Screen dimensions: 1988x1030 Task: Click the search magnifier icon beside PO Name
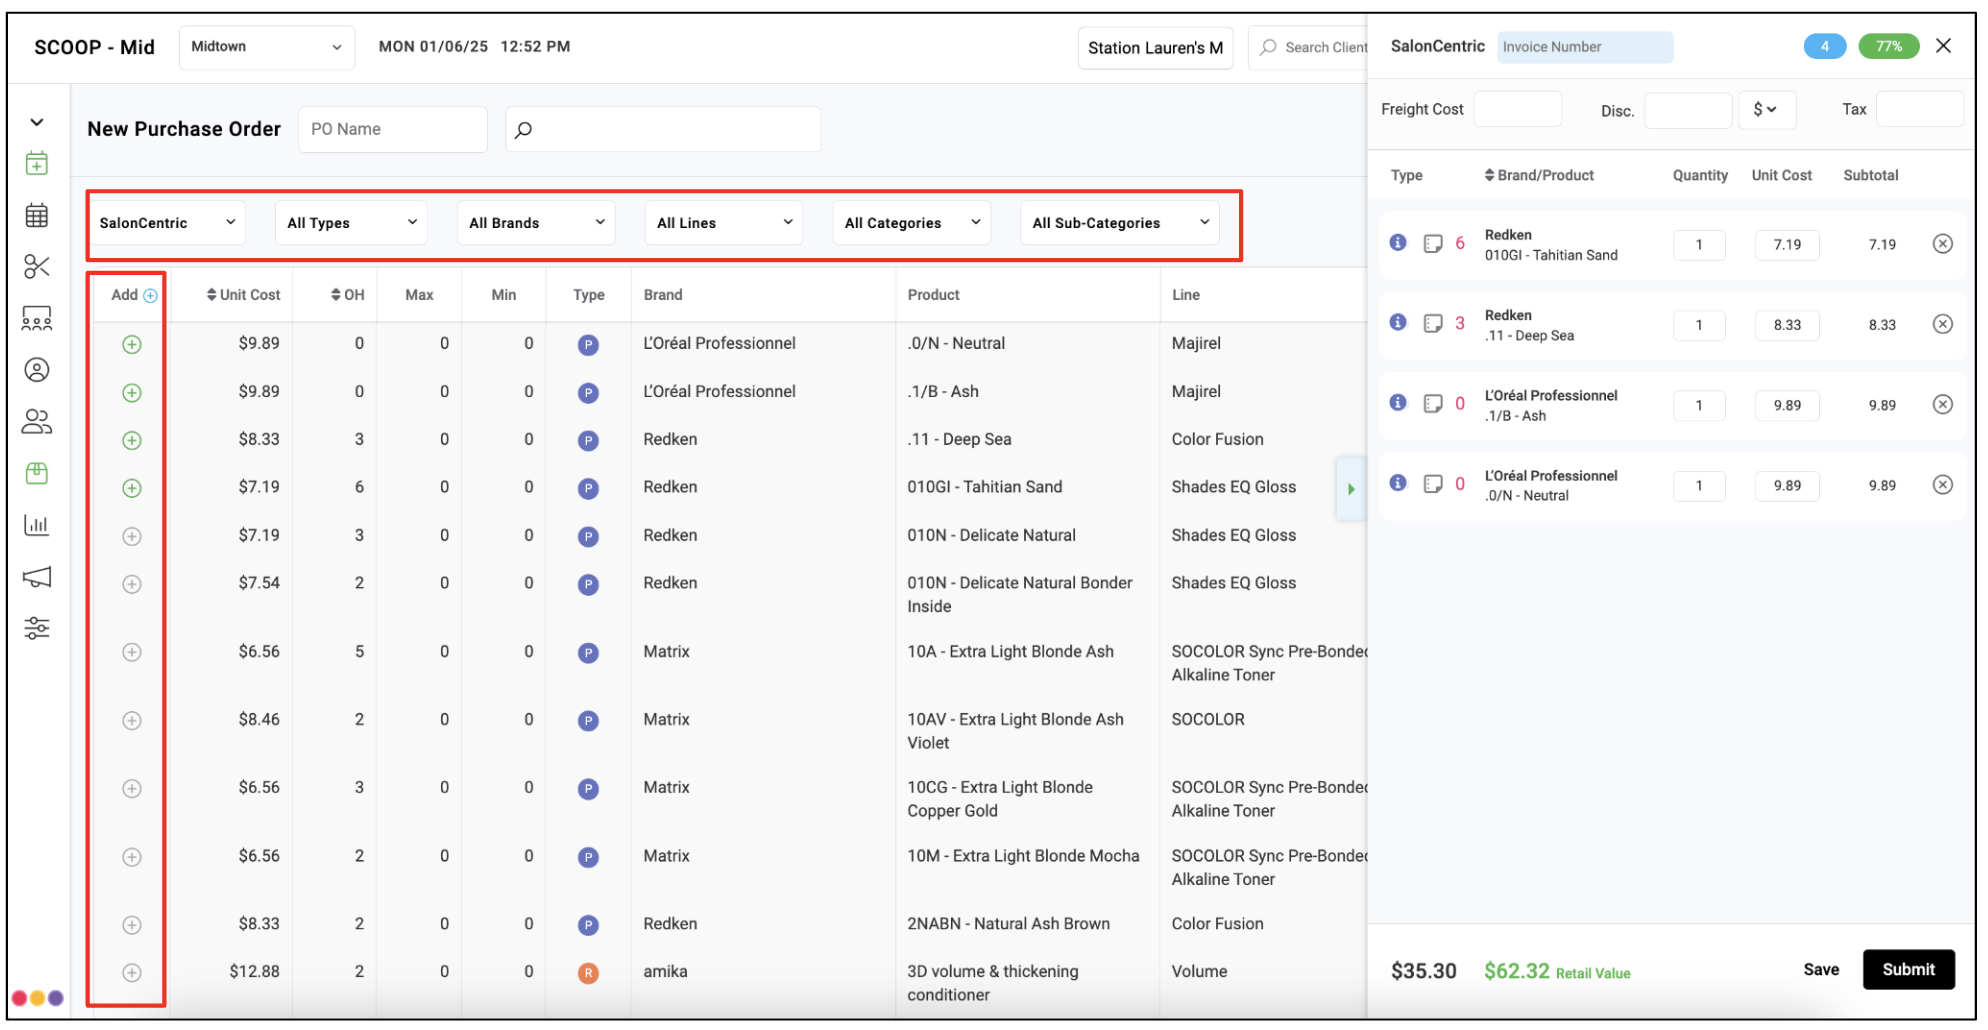point(524,130)
